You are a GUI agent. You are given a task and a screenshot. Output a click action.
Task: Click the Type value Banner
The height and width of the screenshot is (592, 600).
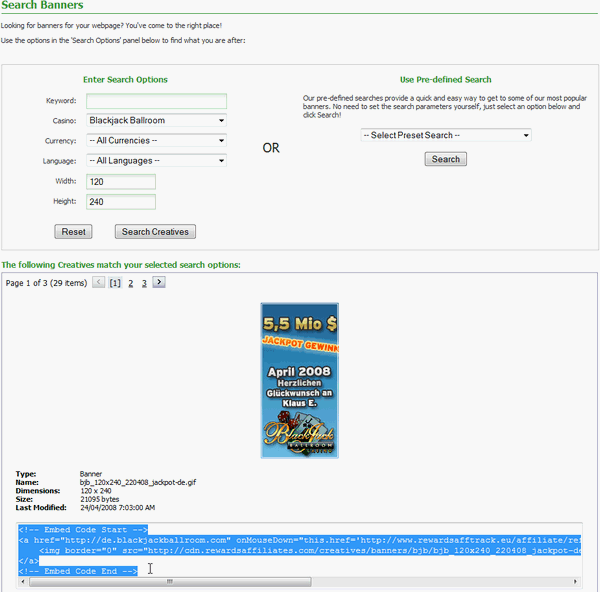pyautogui.click(x=91, y=474)
